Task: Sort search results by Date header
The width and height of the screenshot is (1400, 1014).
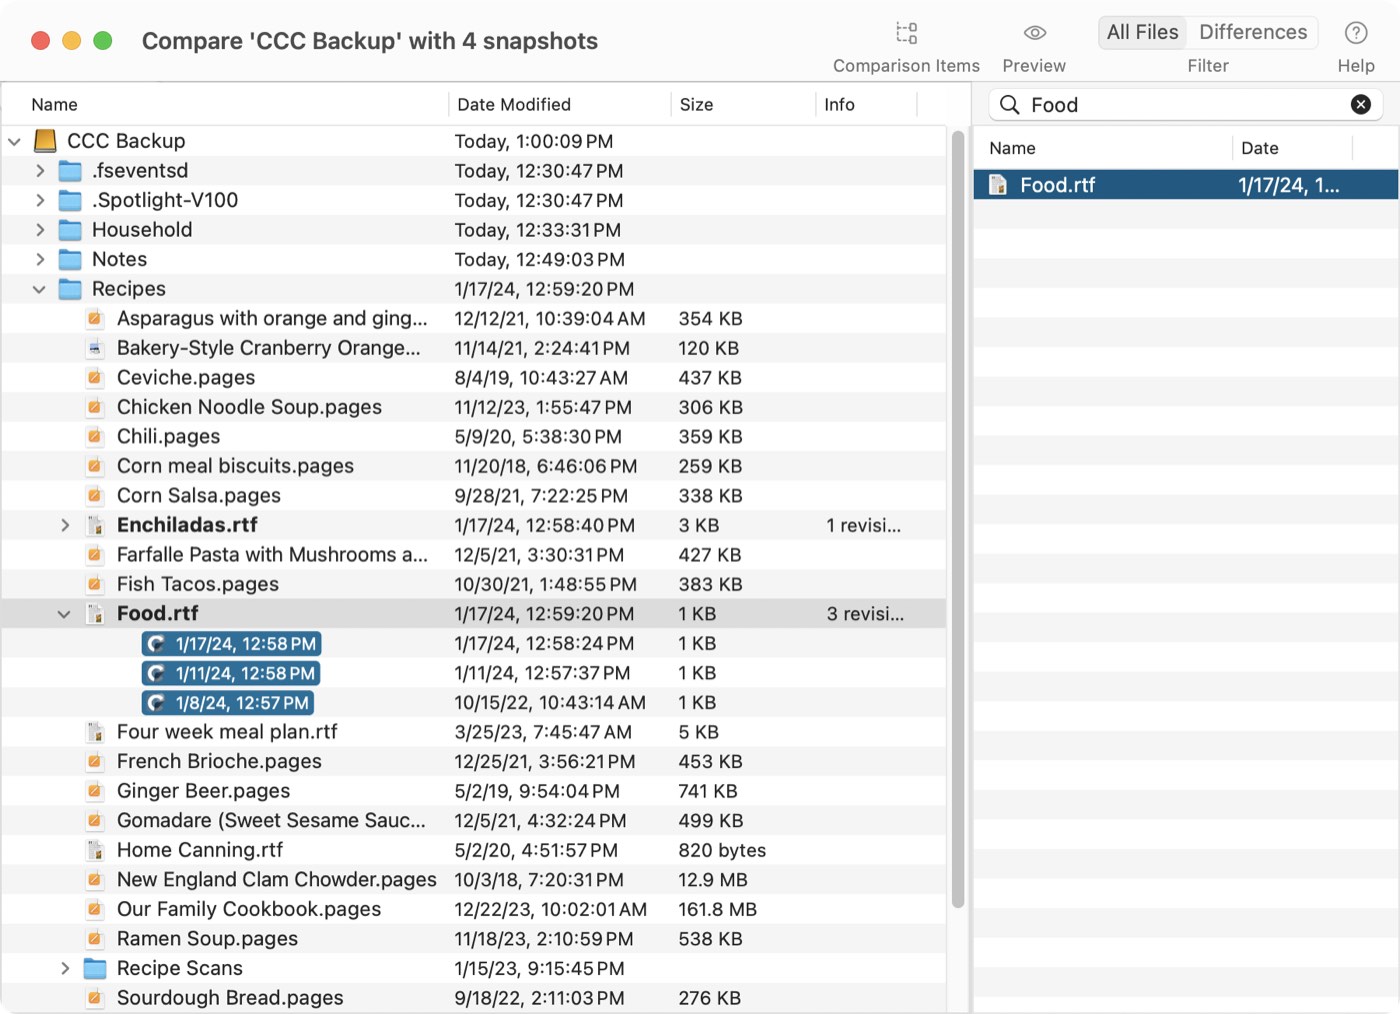Action: pyautogui.click(x=1292, y=148)
